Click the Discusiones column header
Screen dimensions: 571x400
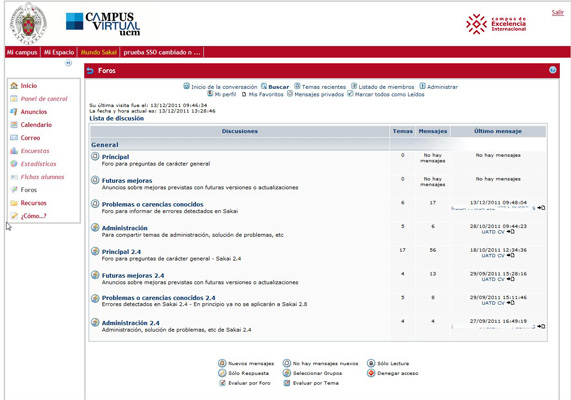coord(240,131)
